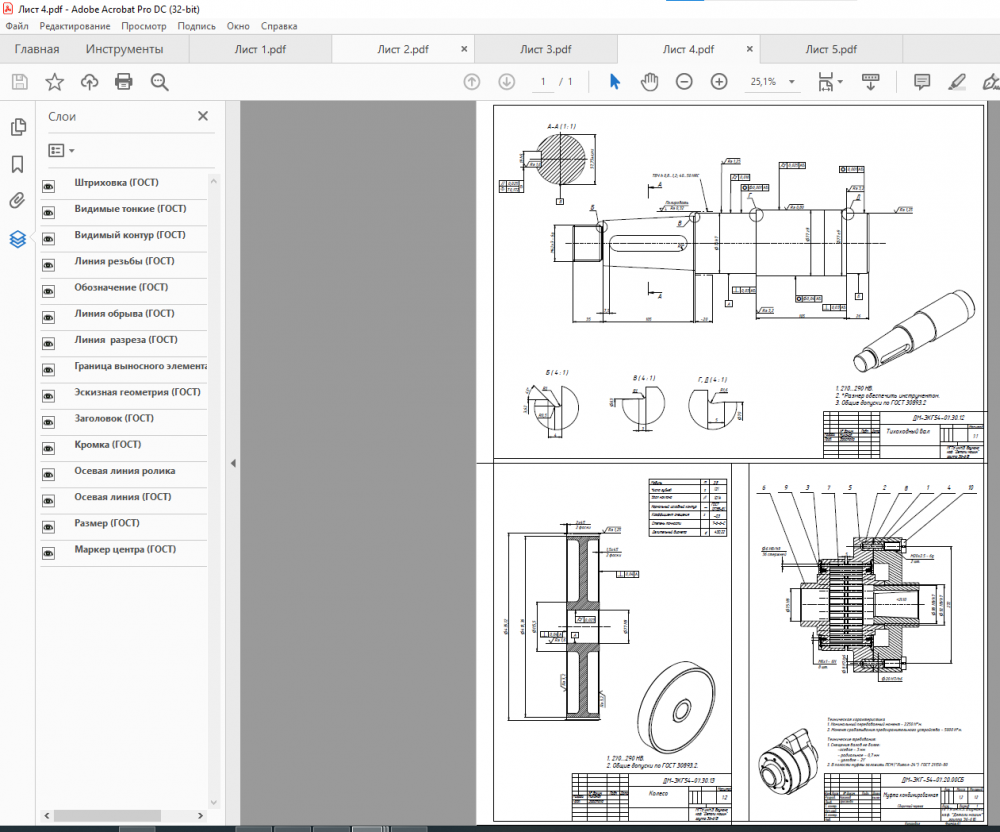Viewport: 1000px width, 832px height.
Task: Close the Слои layers panel
Action: [x=203, y=116]
